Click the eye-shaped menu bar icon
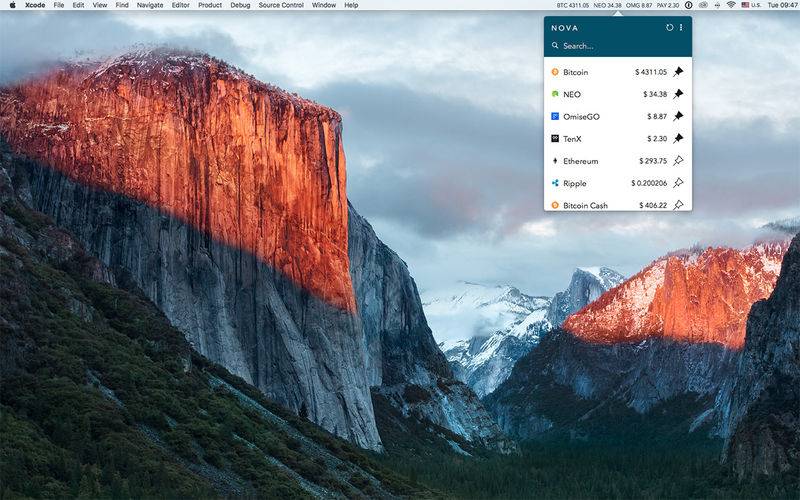The height and width of the screenshot is (500, 800). point(703,5)
